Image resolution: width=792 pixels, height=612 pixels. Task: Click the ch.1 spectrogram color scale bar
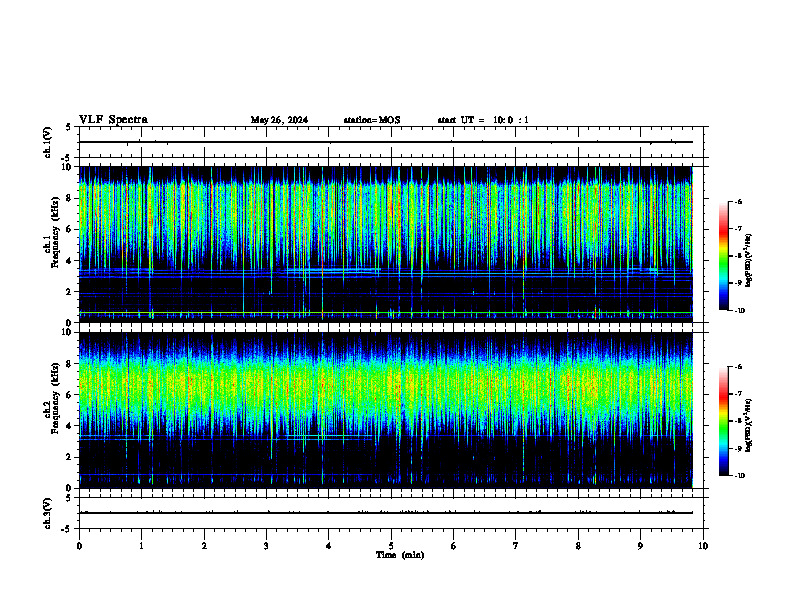724,256
